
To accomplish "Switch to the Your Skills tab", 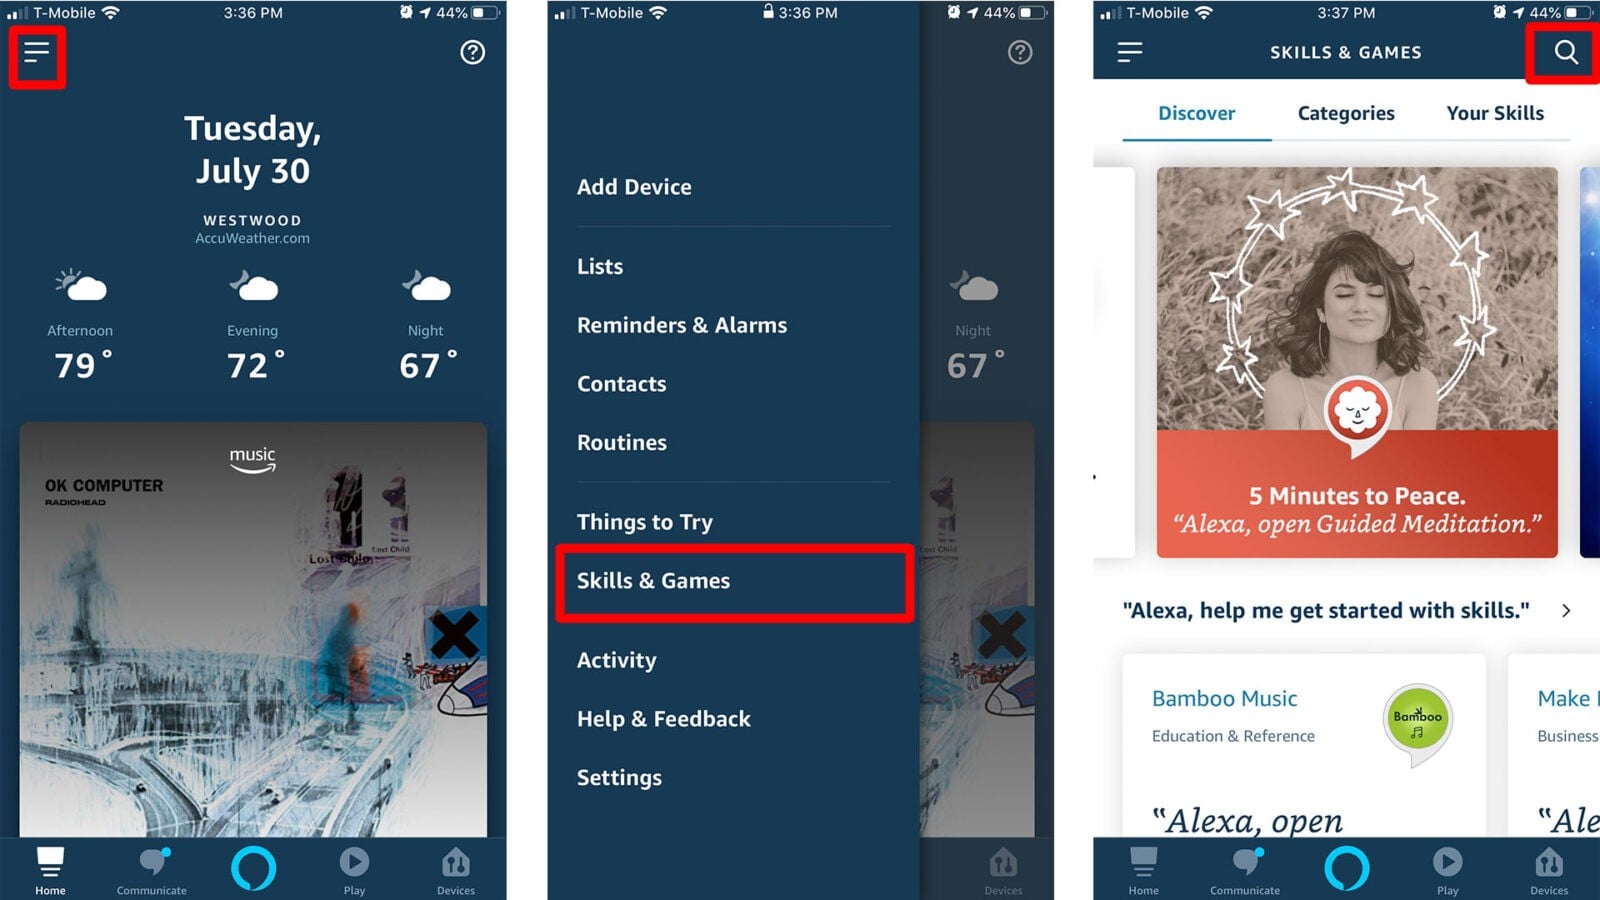I will point(1495,113).
